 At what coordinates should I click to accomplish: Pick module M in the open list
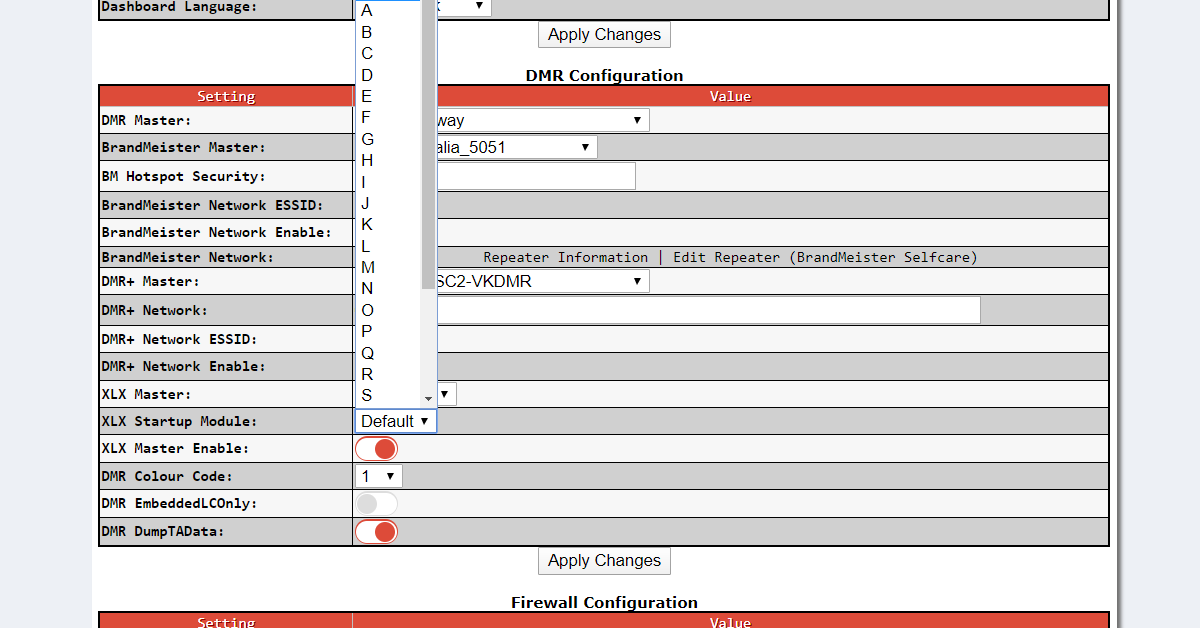[388, 267]
